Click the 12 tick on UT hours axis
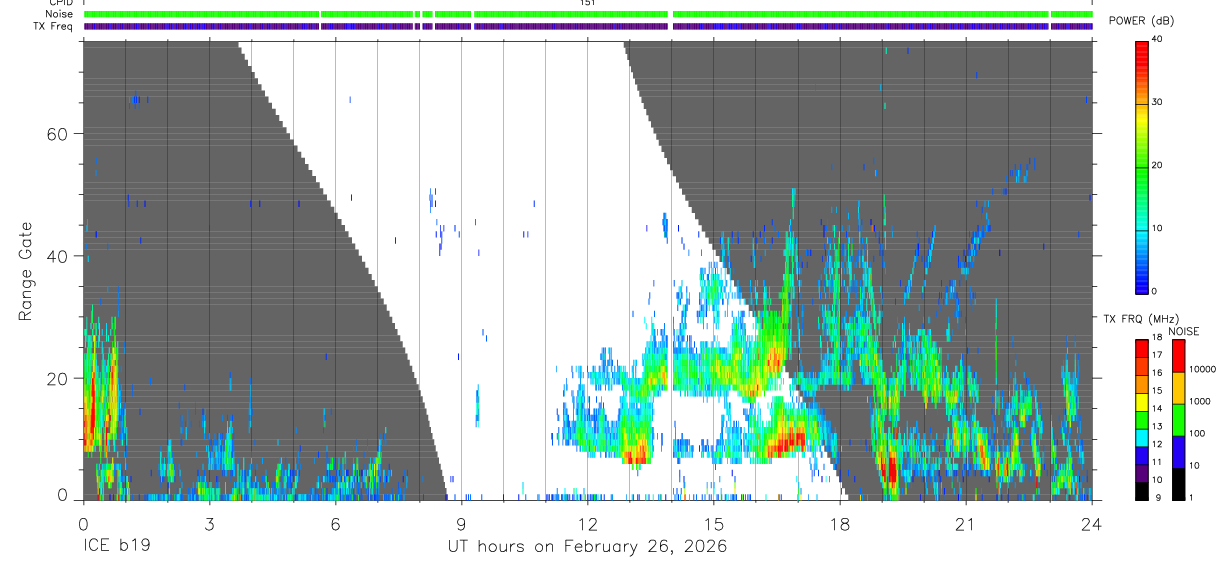Viewport: 1228px width, 567px height. point(588,522)
